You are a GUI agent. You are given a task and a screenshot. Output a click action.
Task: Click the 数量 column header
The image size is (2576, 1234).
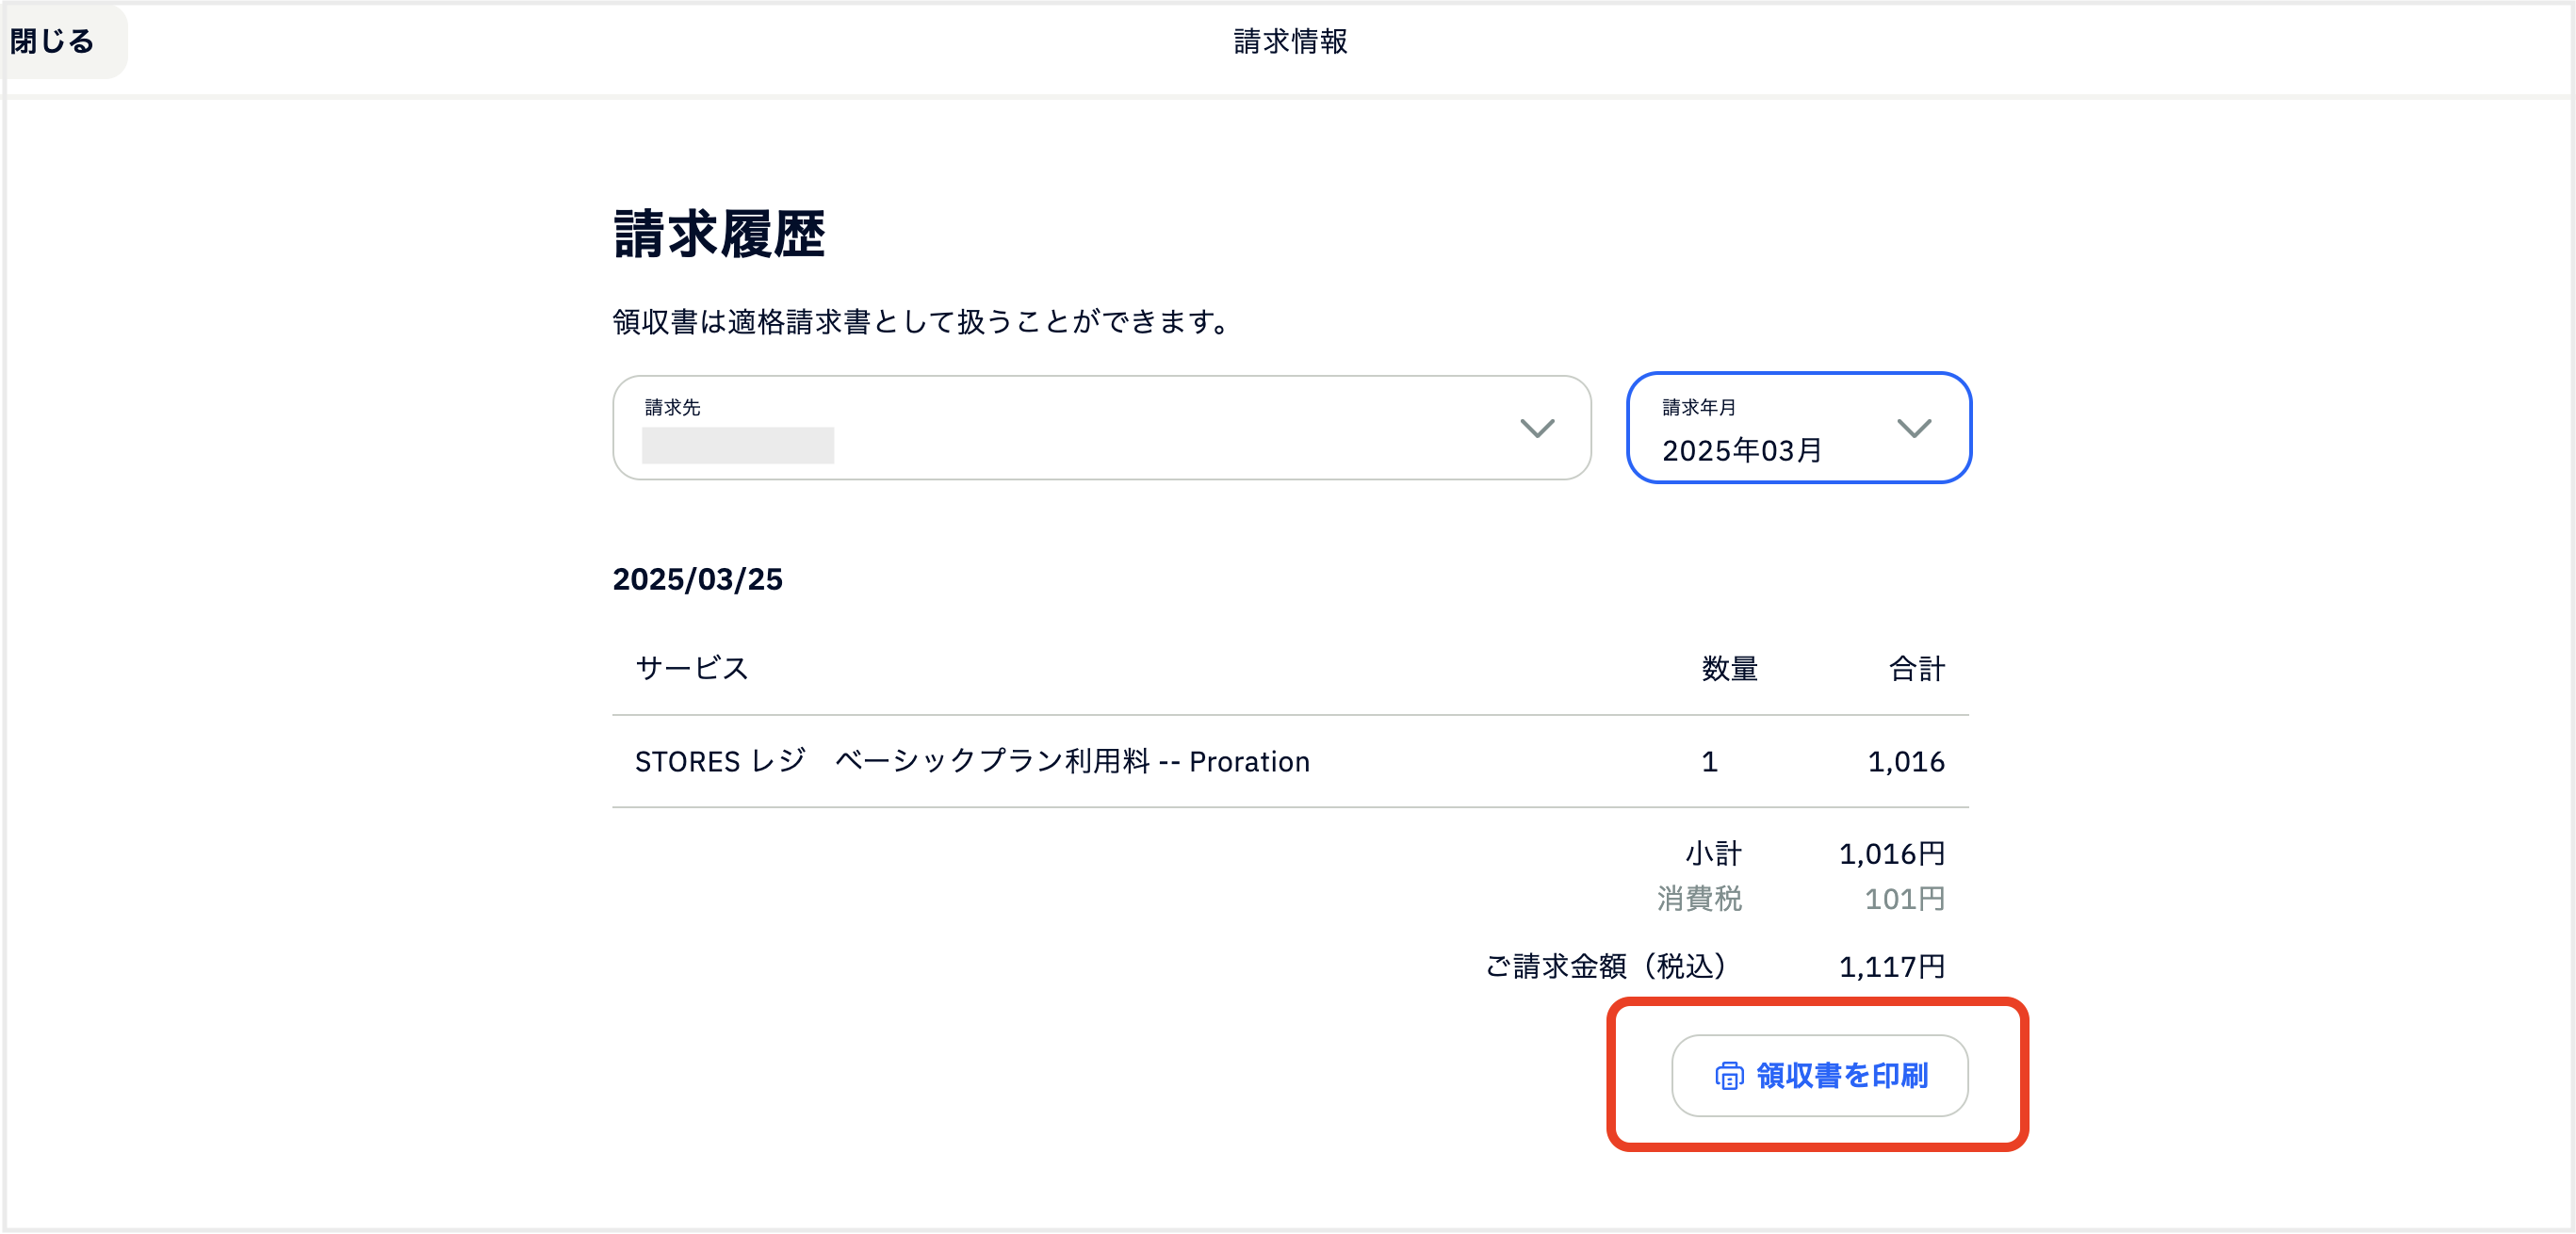(1729, 668)
